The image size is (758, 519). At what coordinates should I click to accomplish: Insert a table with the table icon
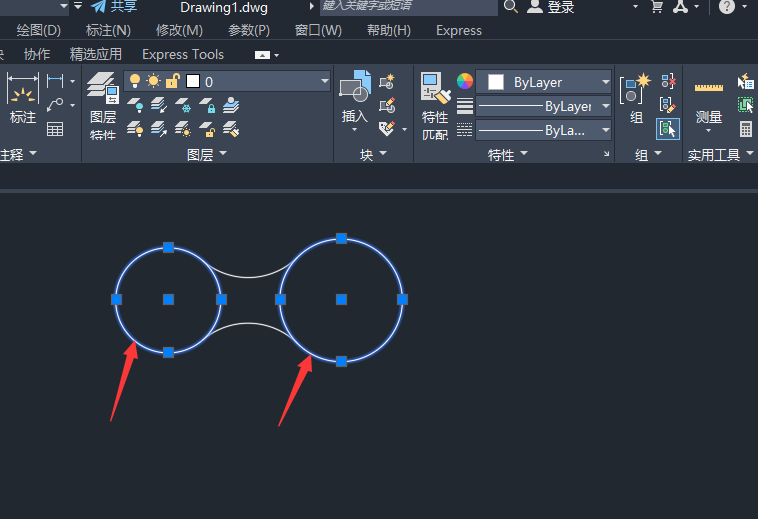(x=55, y=129)
